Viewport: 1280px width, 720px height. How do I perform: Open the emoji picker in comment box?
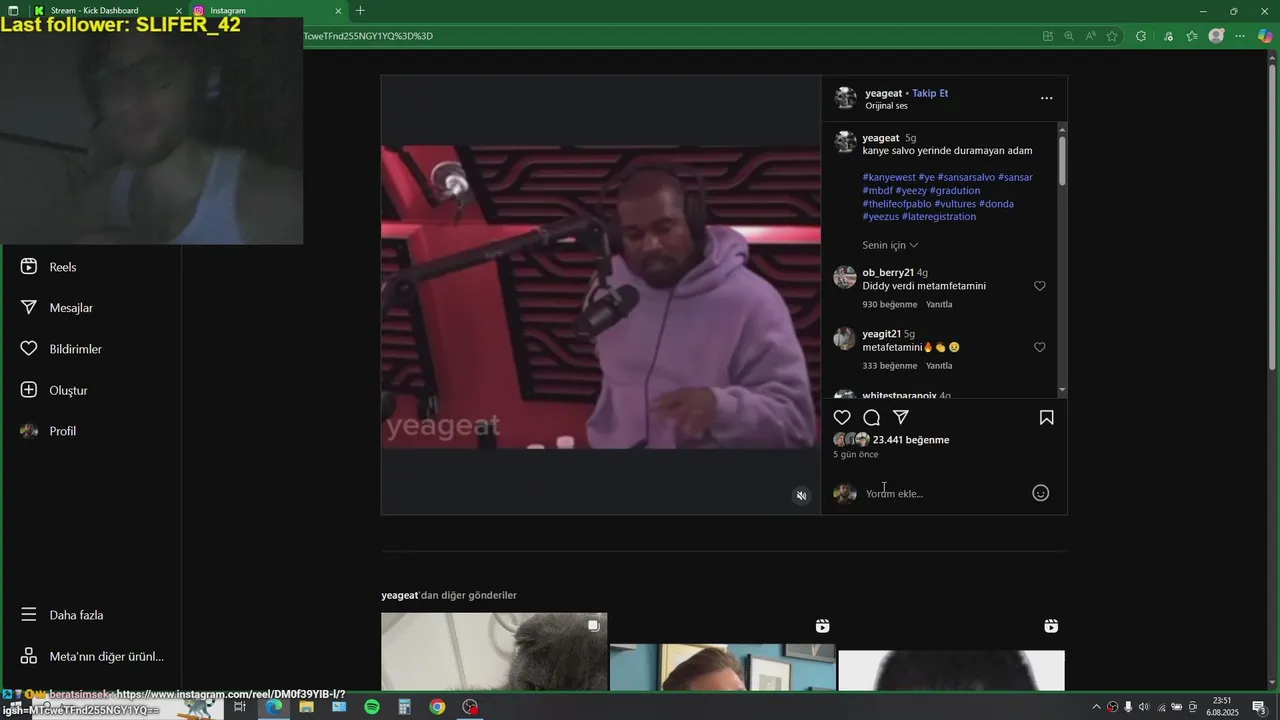[1041, 493]
